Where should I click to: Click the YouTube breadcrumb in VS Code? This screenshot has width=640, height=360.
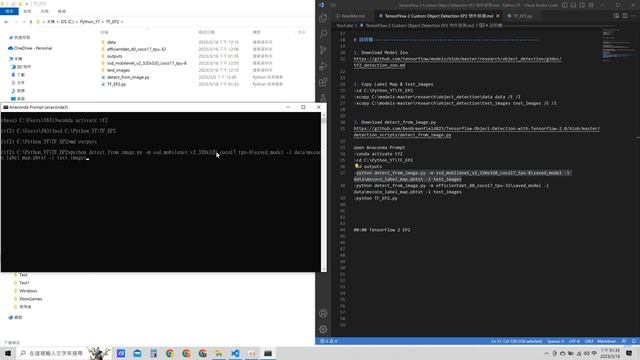tap(344, 25)
